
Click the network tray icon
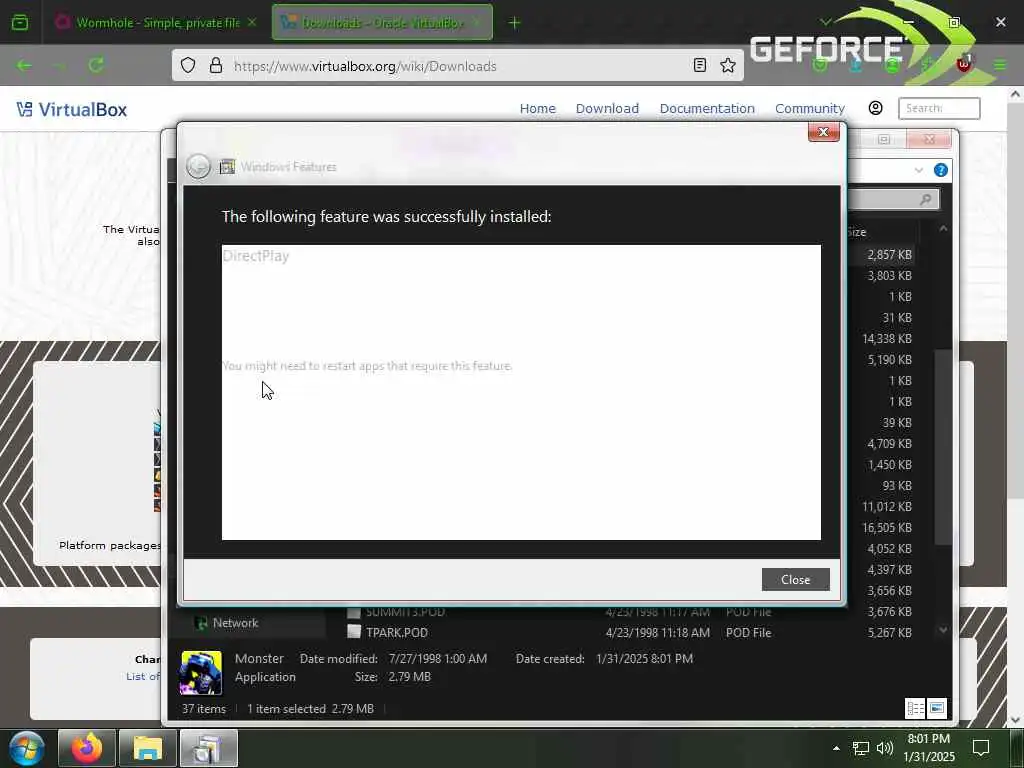[861, 748]
